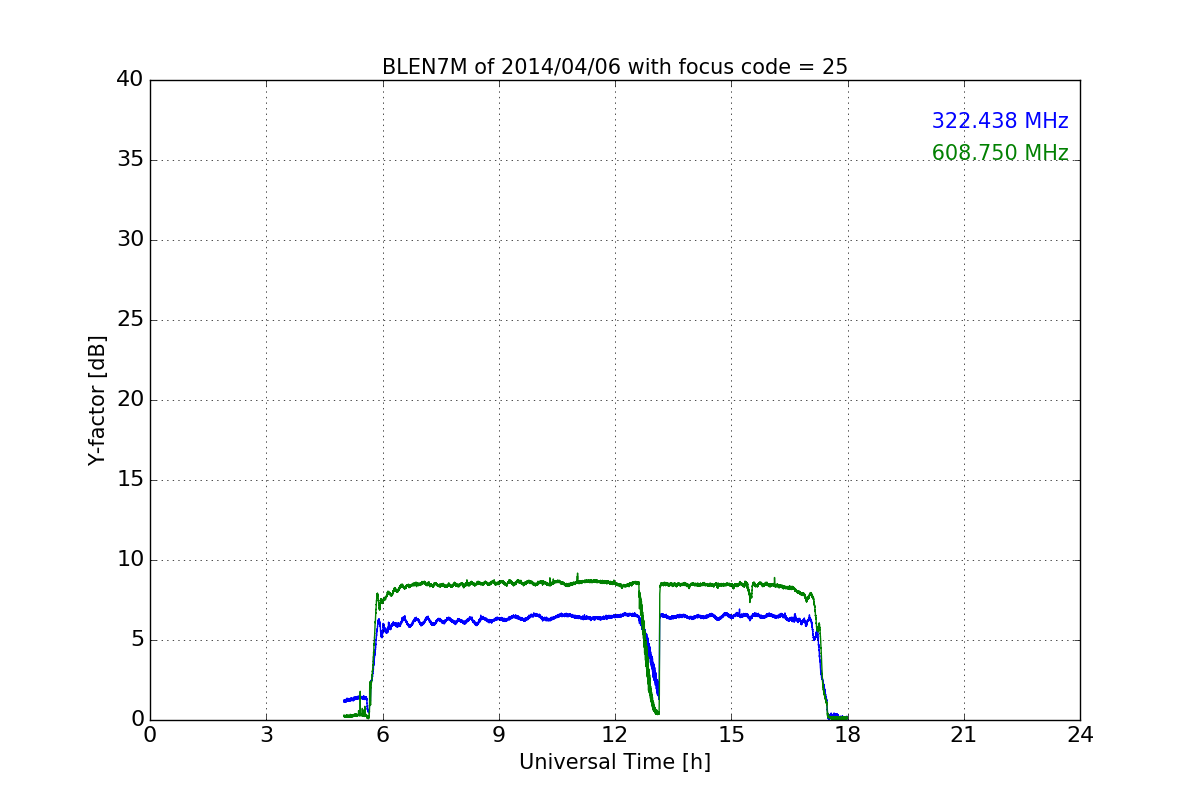Click y-axis tick label 35
The width and height of the screenshot is (1200, 800).
point(130,160)
